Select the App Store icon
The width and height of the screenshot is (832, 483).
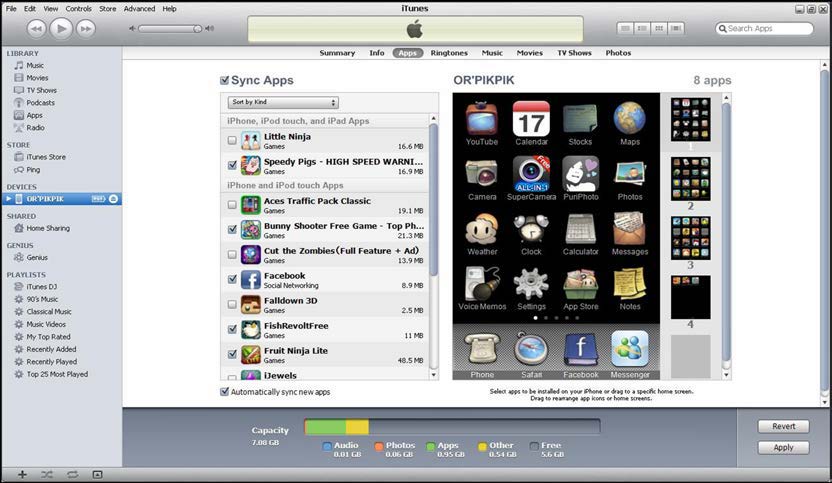(580, 284)
